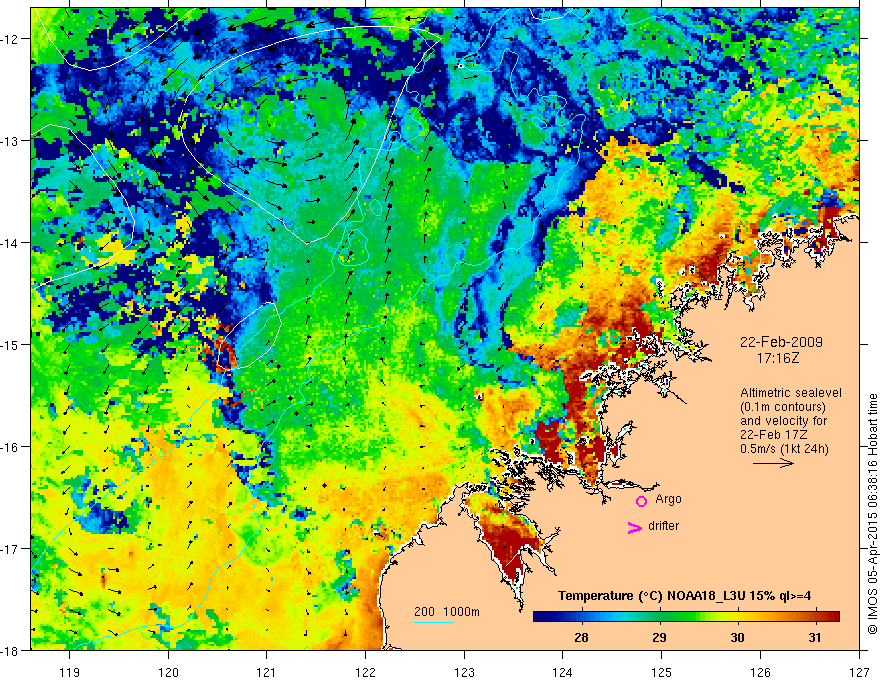Click the temperature color scale bar
The width and height of the screenshot is (880, 680).
686,616
